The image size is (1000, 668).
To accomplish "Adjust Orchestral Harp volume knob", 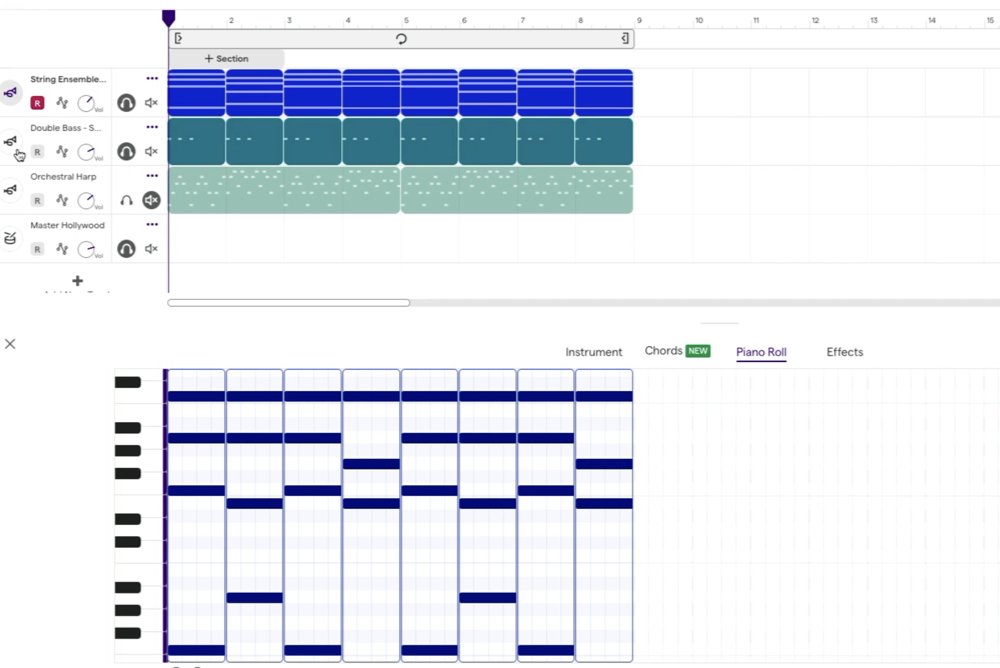I will pos(87,200).
